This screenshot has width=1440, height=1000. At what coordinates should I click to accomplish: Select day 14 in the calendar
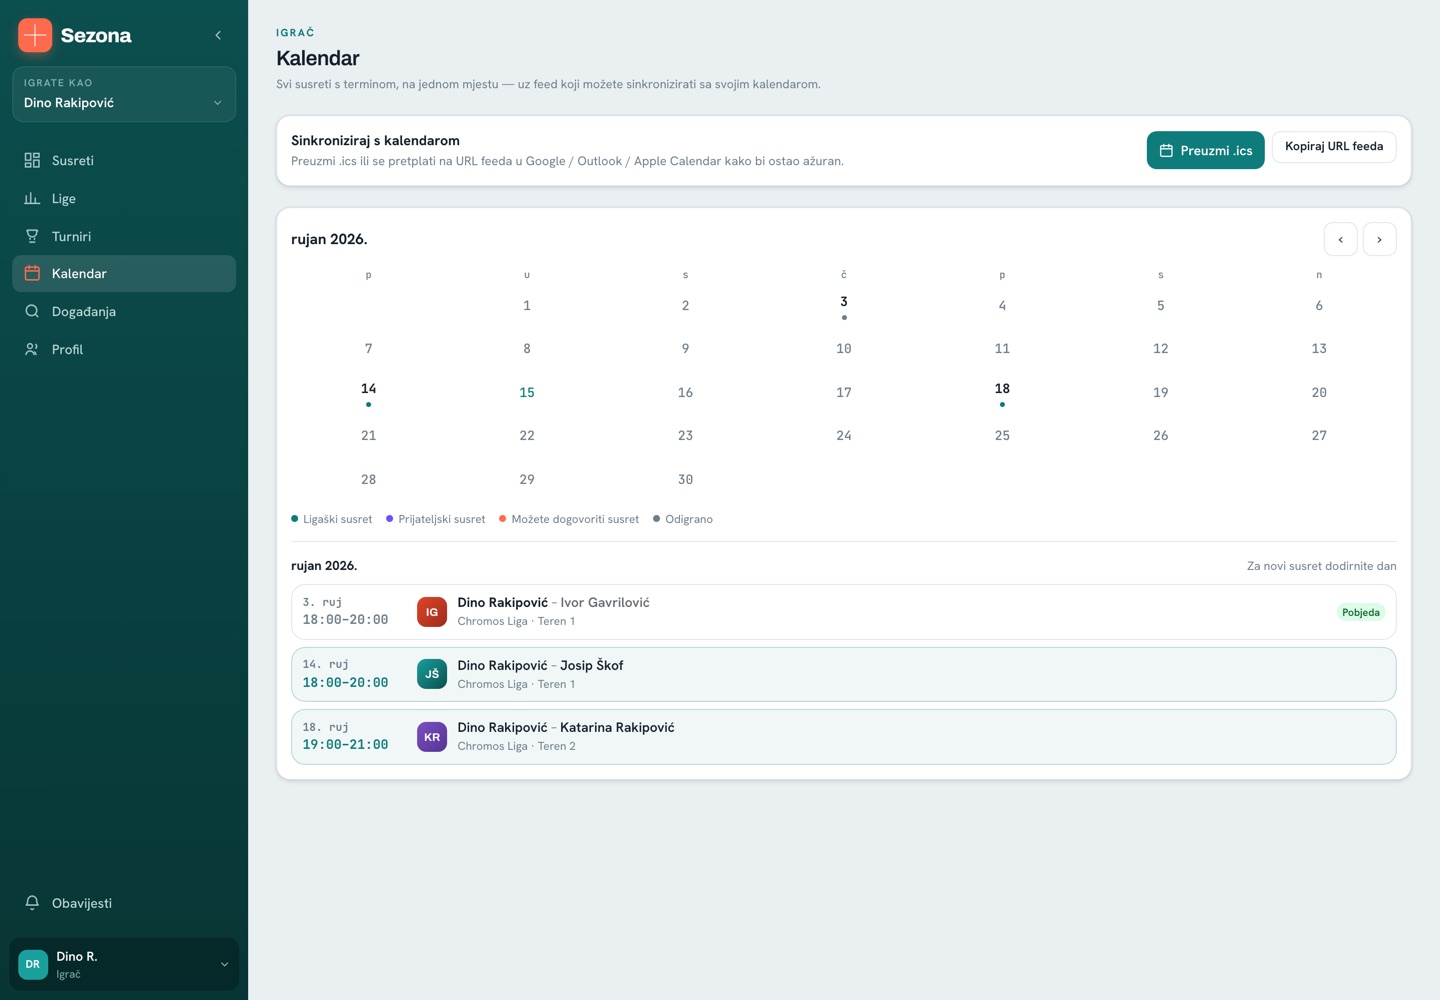click(369, 392)
